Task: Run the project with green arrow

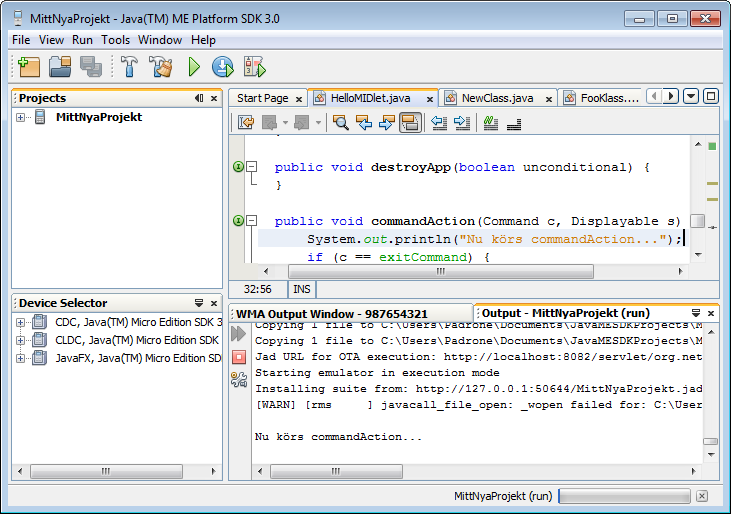Action: pos(194,67)
